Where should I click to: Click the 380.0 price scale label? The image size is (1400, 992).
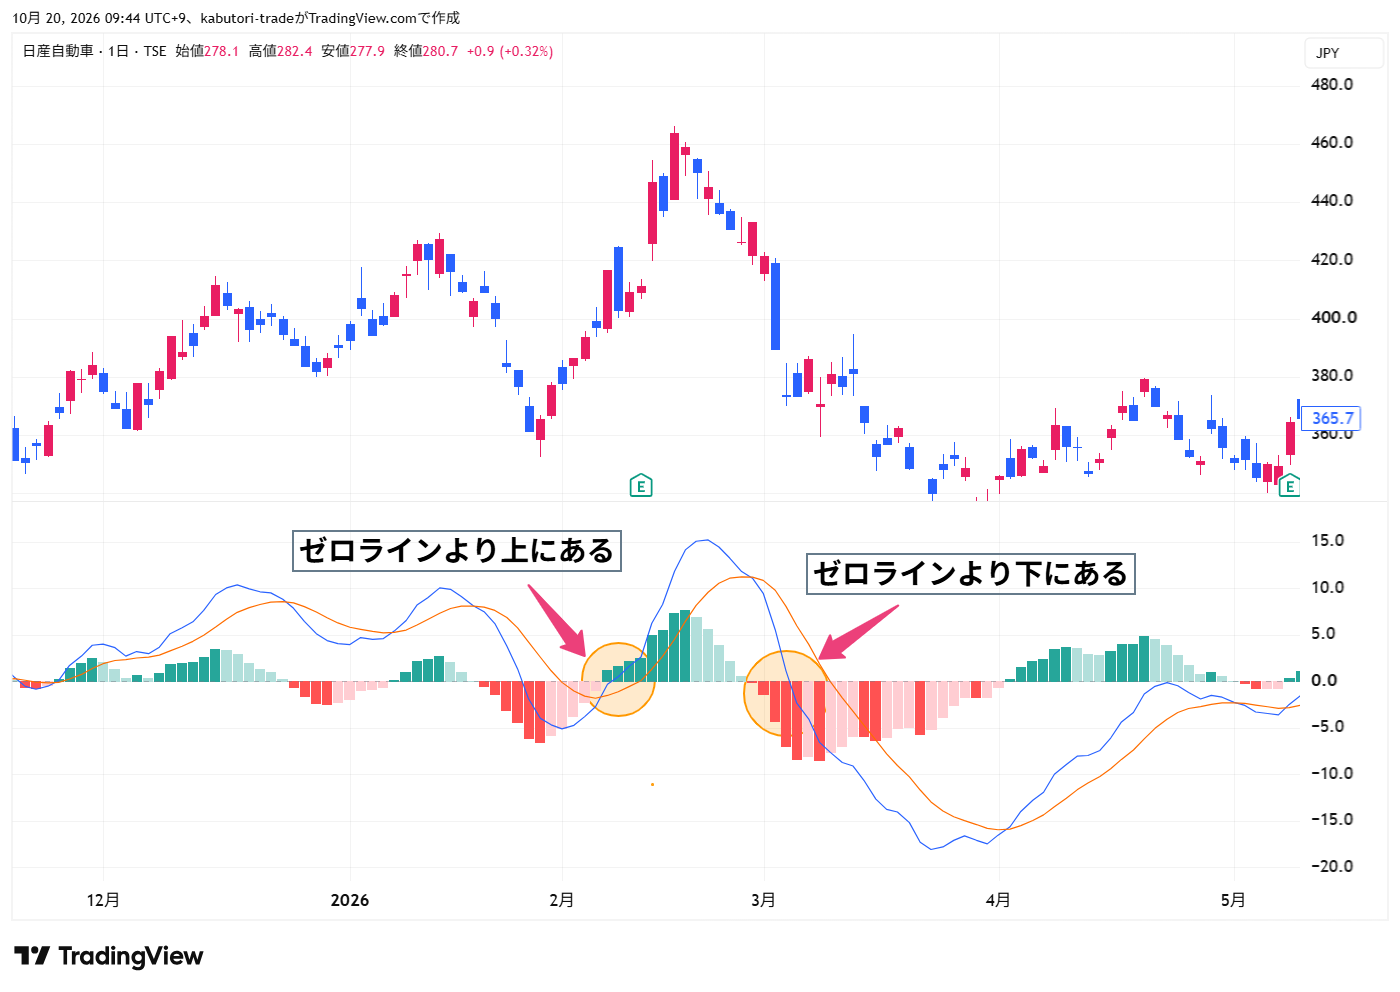[1332, 375]
